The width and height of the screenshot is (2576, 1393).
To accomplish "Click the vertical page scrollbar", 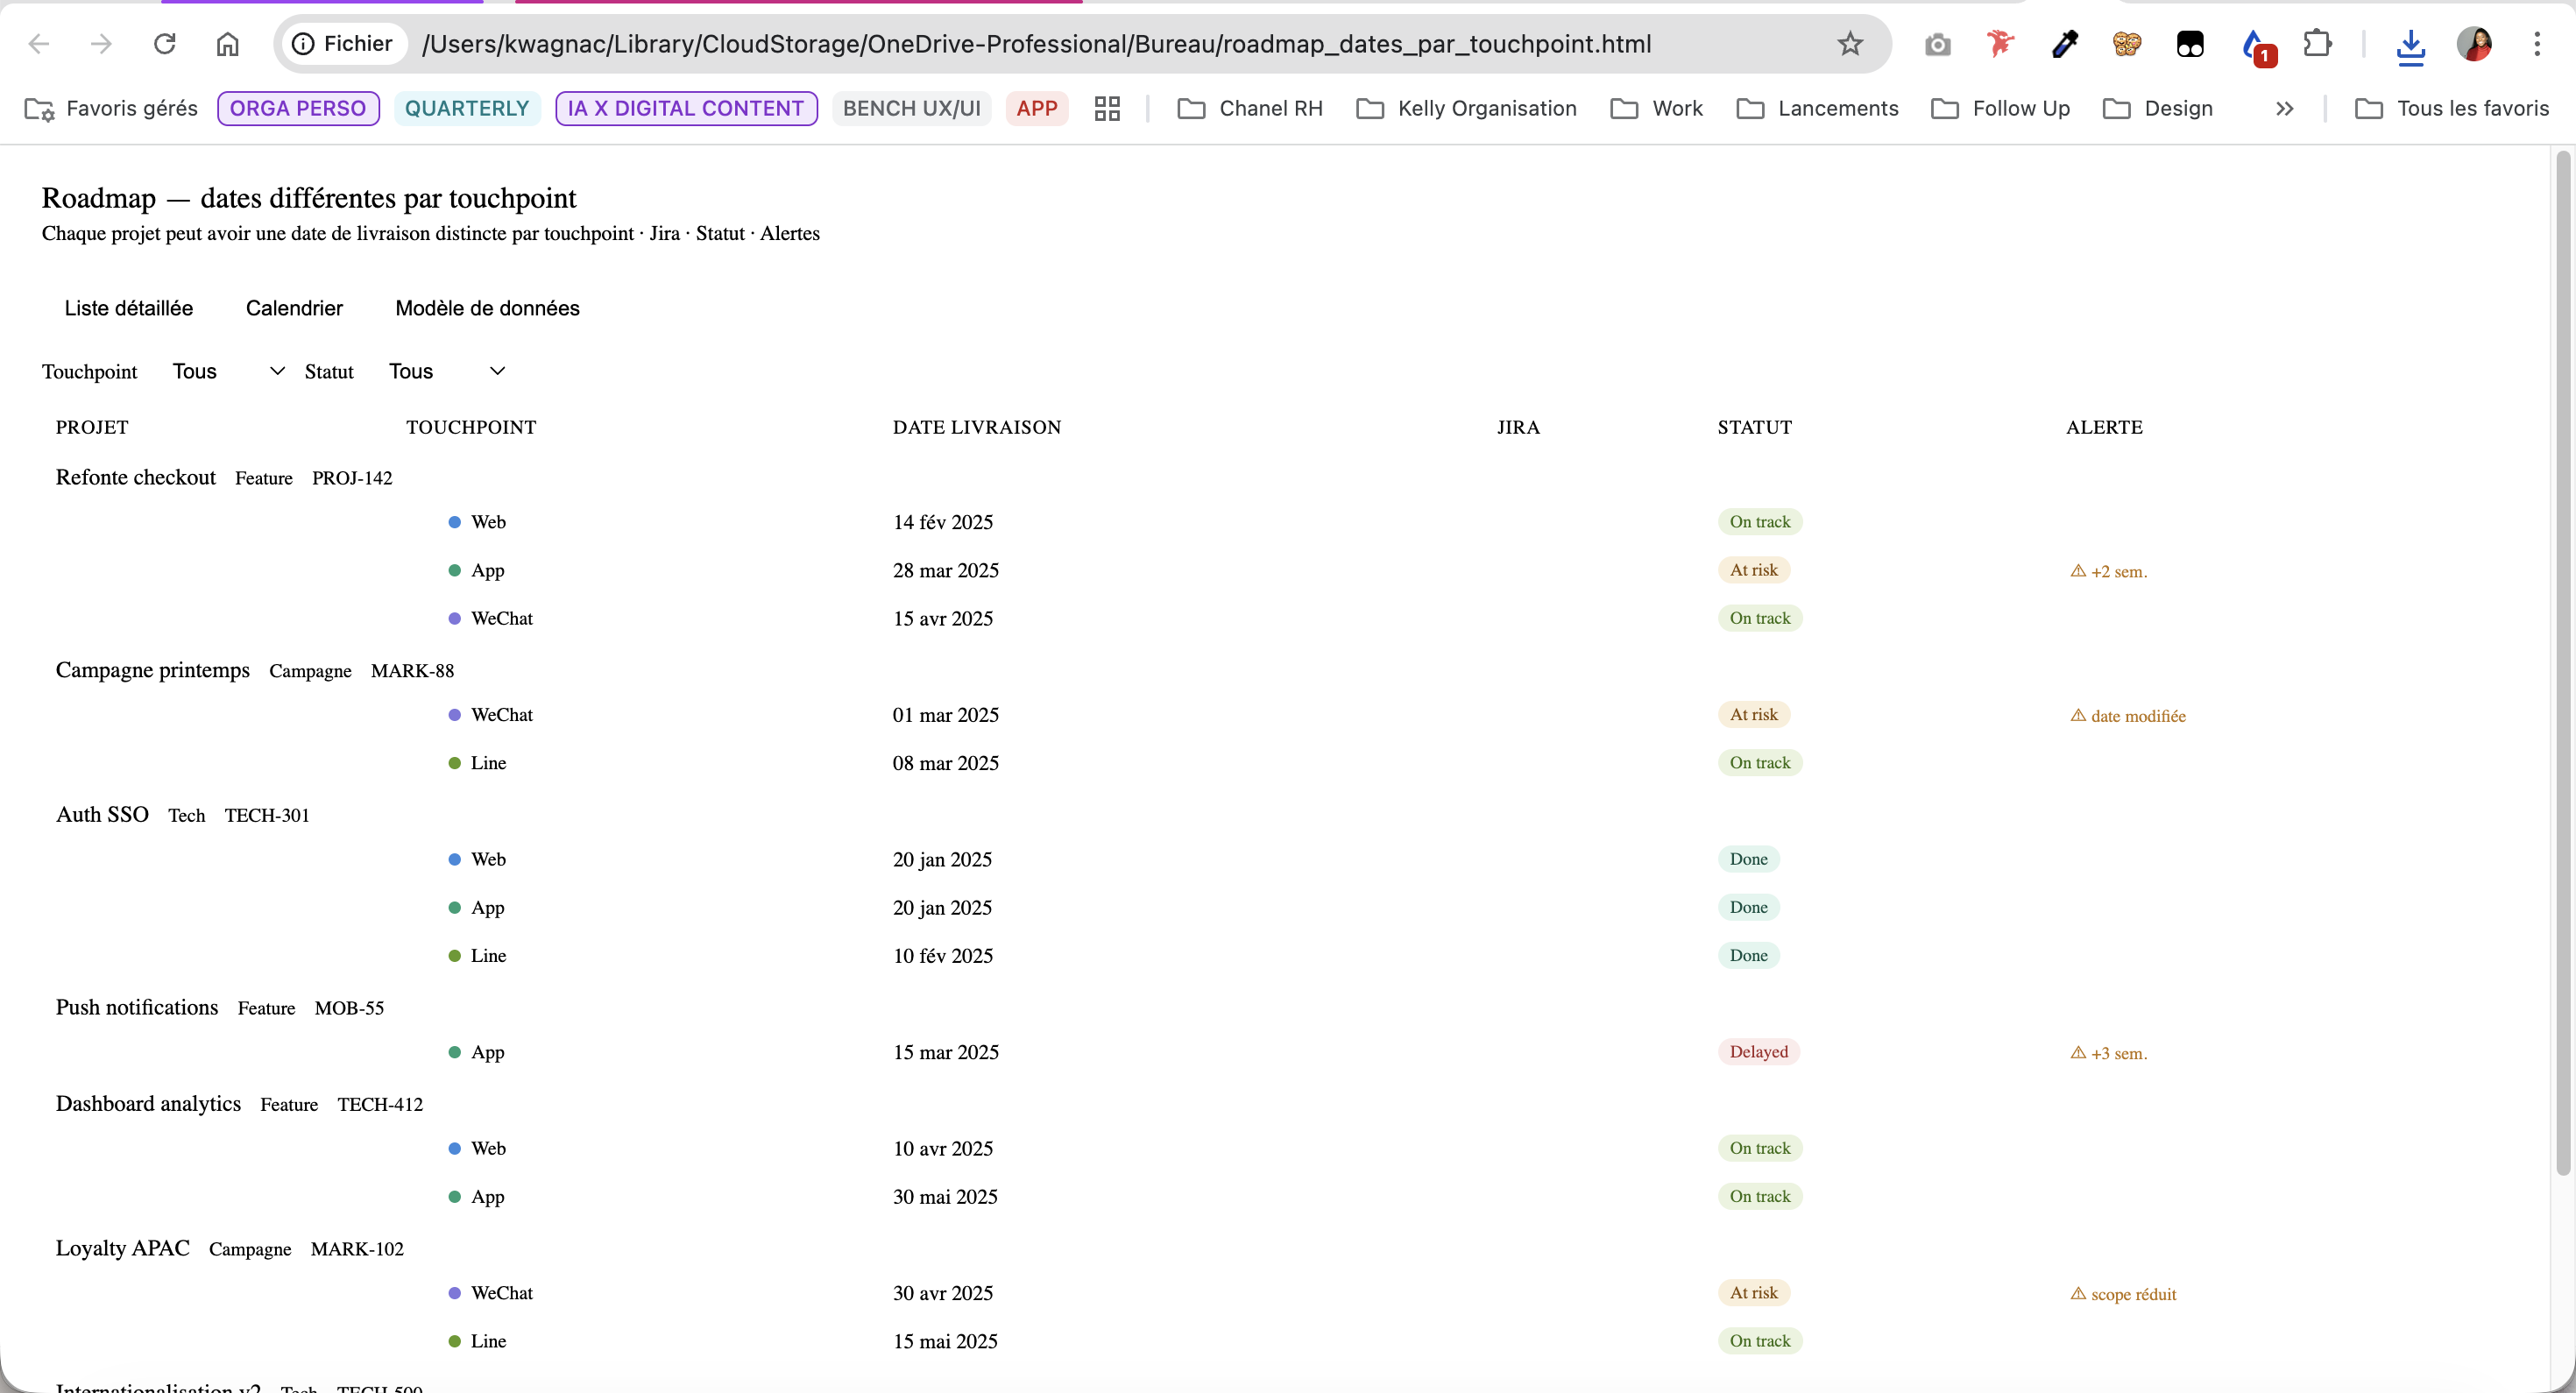I will point(2562,660).
